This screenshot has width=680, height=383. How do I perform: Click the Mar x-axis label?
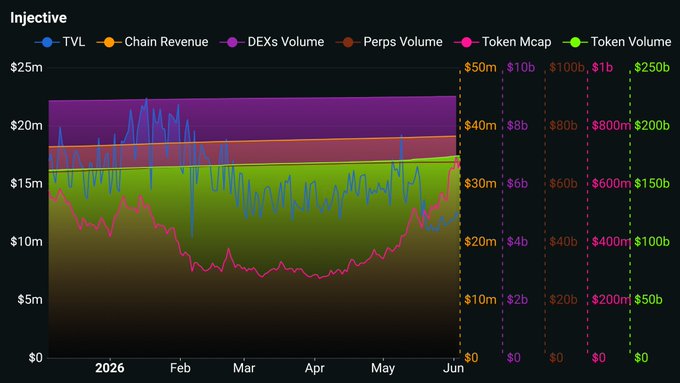(244, 368)
